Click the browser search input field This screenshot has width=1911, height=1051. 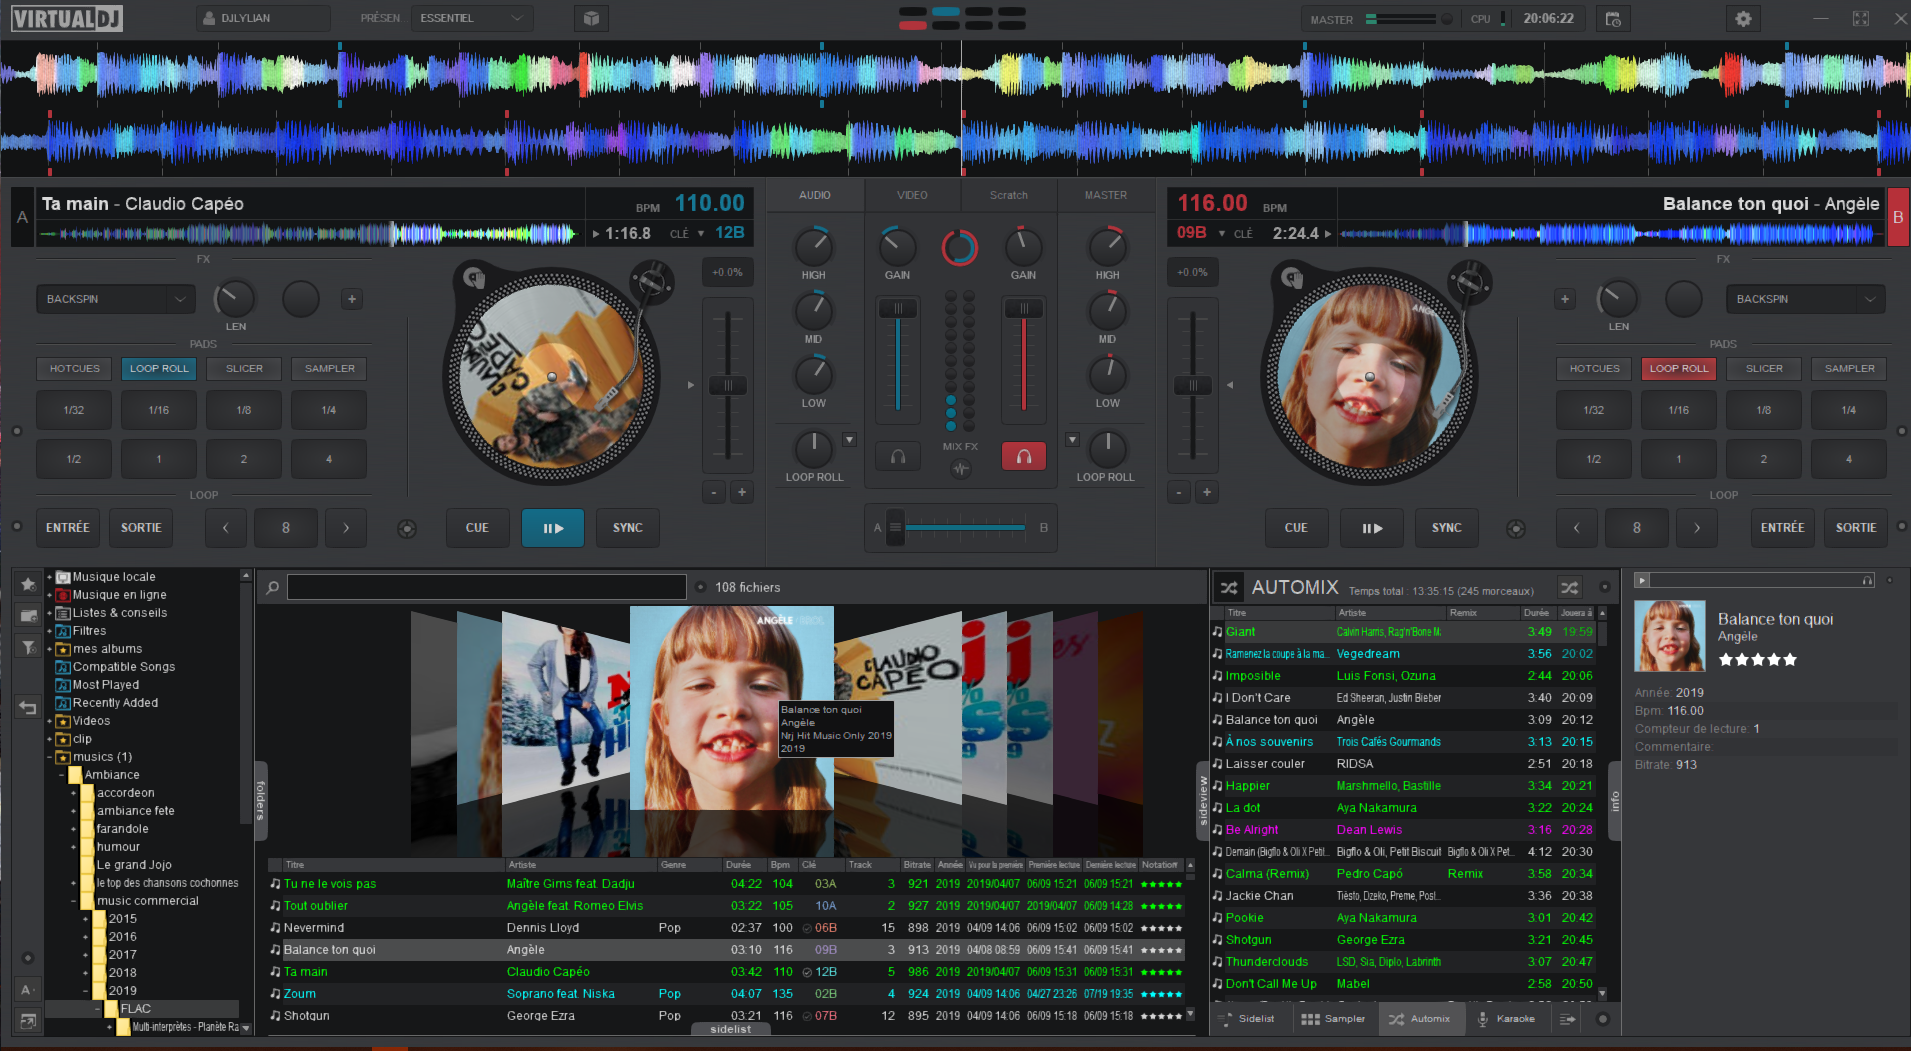(487, 588)
